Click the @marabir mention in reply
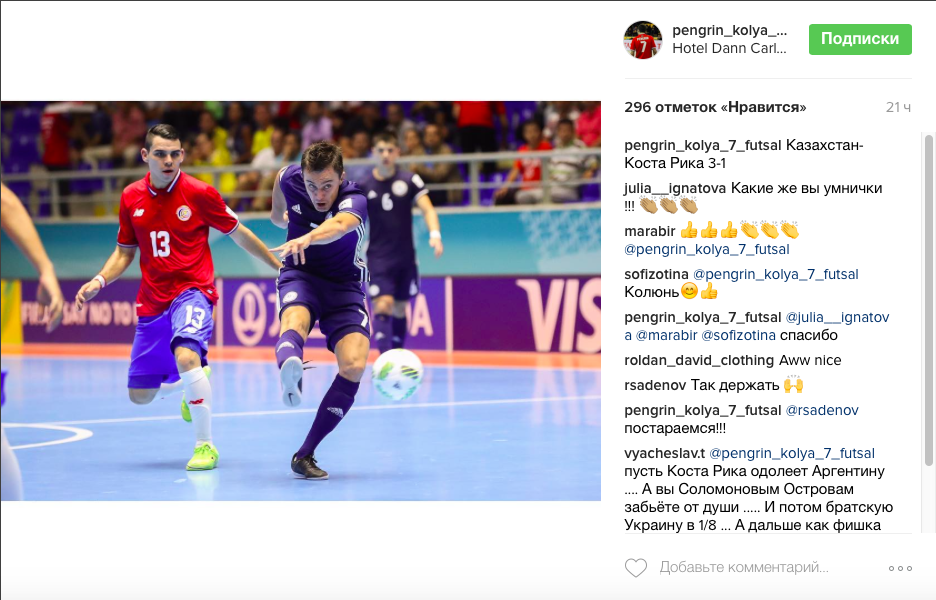Image resolution: width=936 pixels, height=600 pixels. (666, 335)
